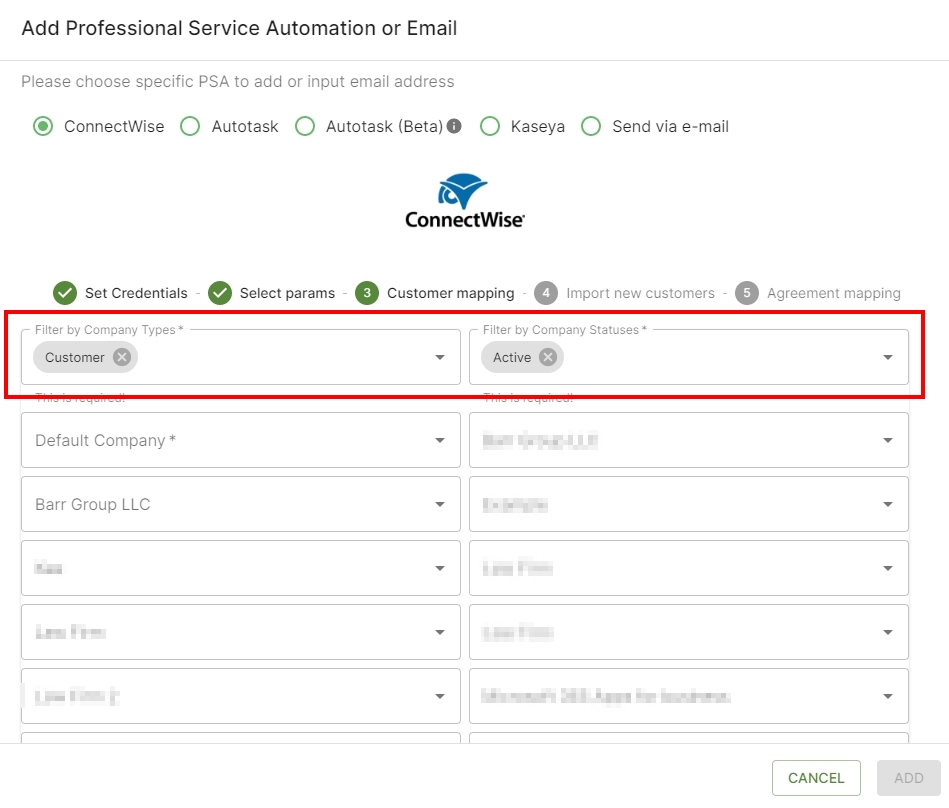Viewport: 949px width, 808px height.
Task: Remove the Customer chip with its X icon
Action: [122, 357]
